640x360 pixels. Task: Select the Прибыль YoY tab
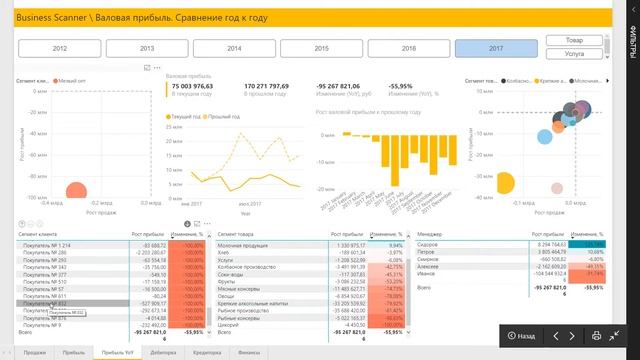click(118, 353)
